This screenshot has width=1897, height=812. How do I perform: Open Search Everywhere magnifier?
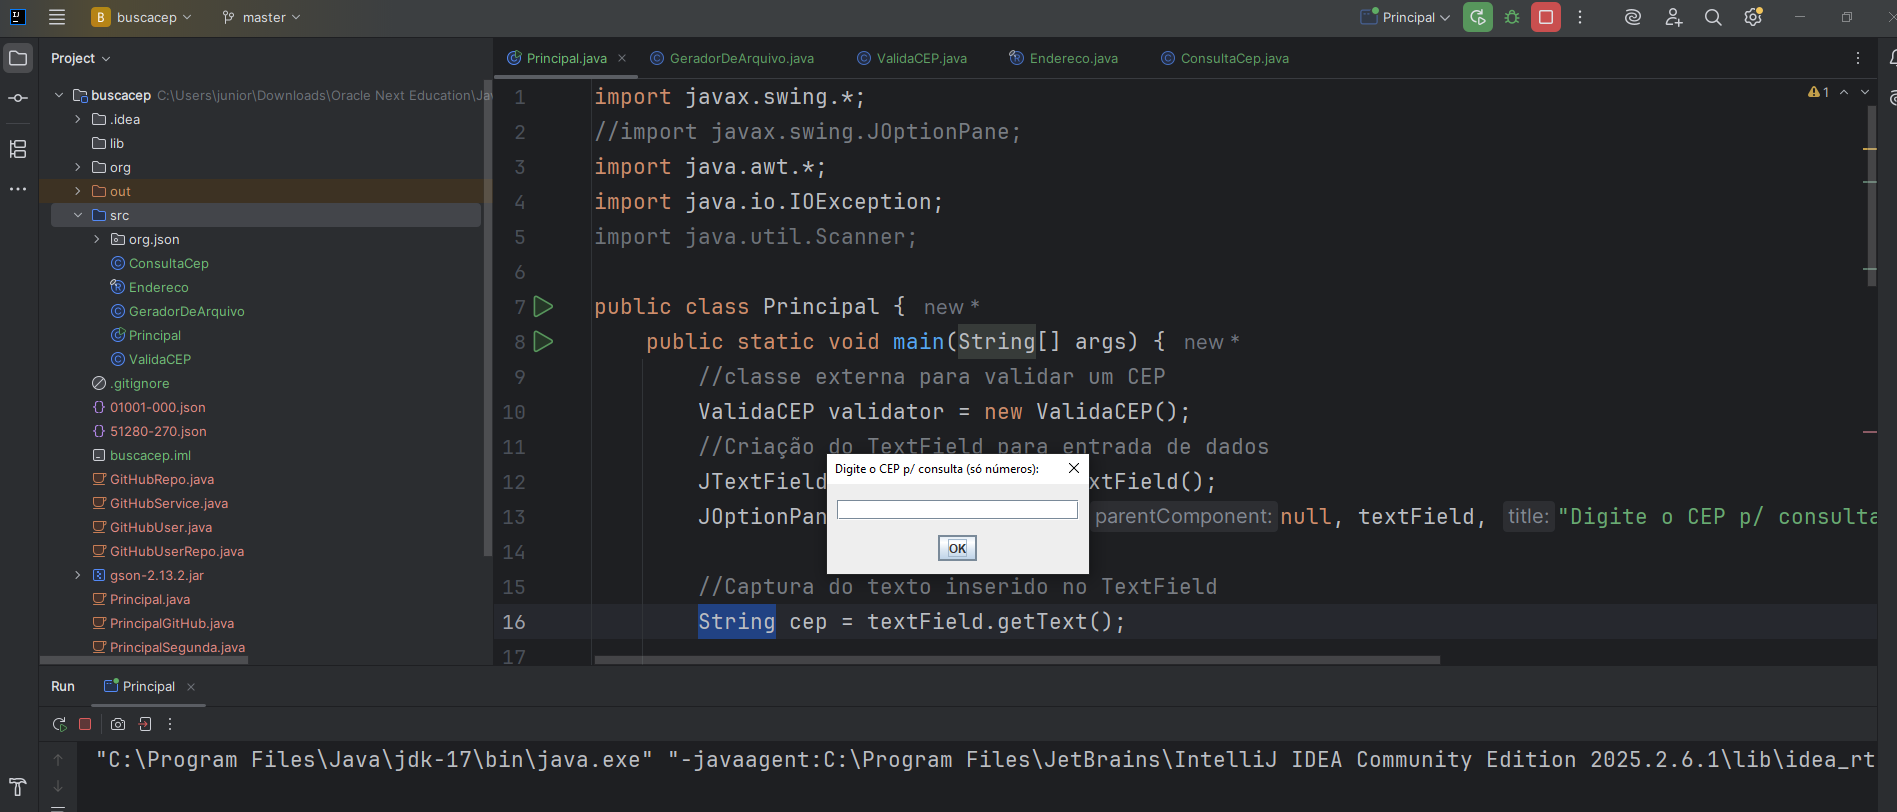click(x=1713, y=17)
